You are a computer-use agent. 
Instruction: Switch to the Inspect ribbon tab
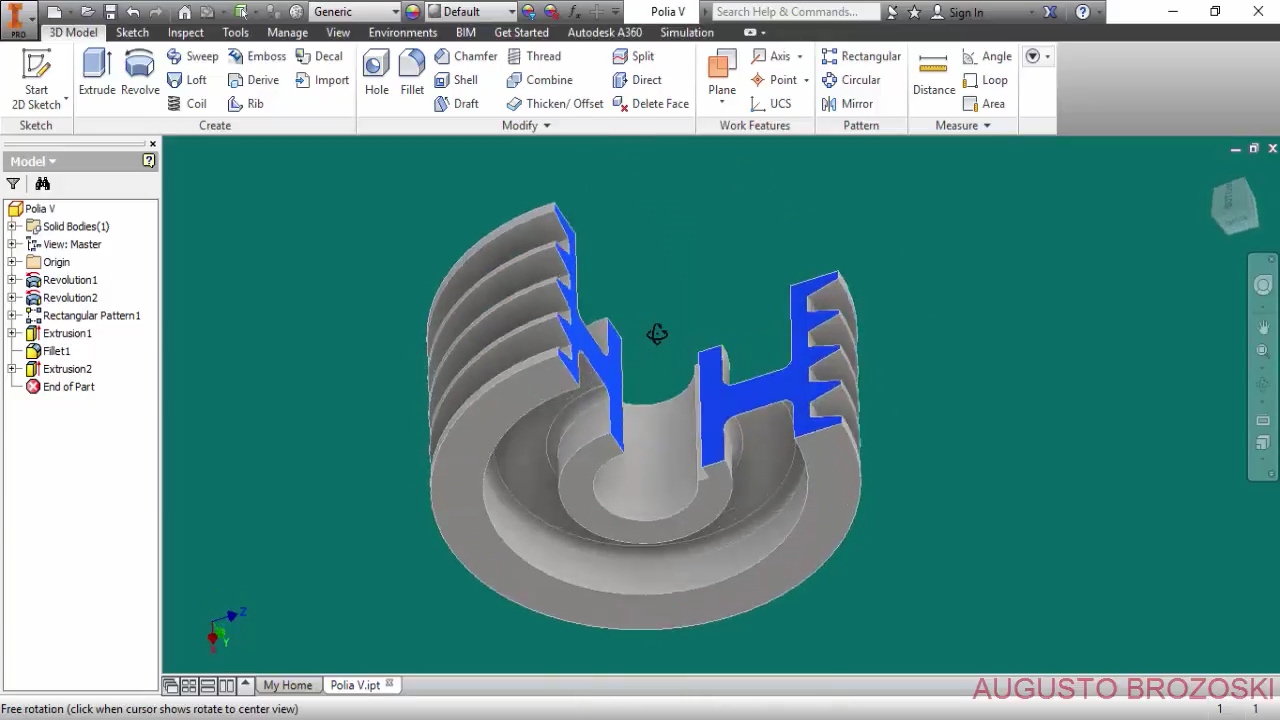(185, 32)
